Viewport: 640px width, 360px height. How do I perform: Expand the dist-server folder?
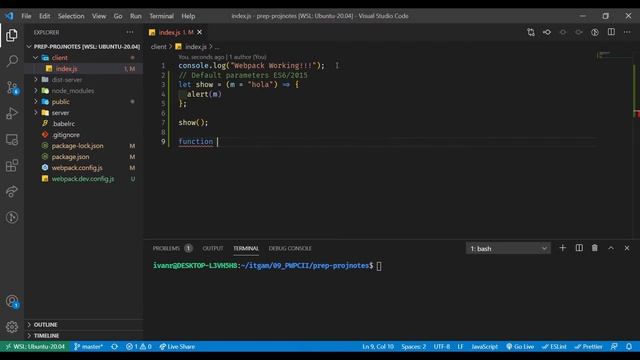click(83, 80)
